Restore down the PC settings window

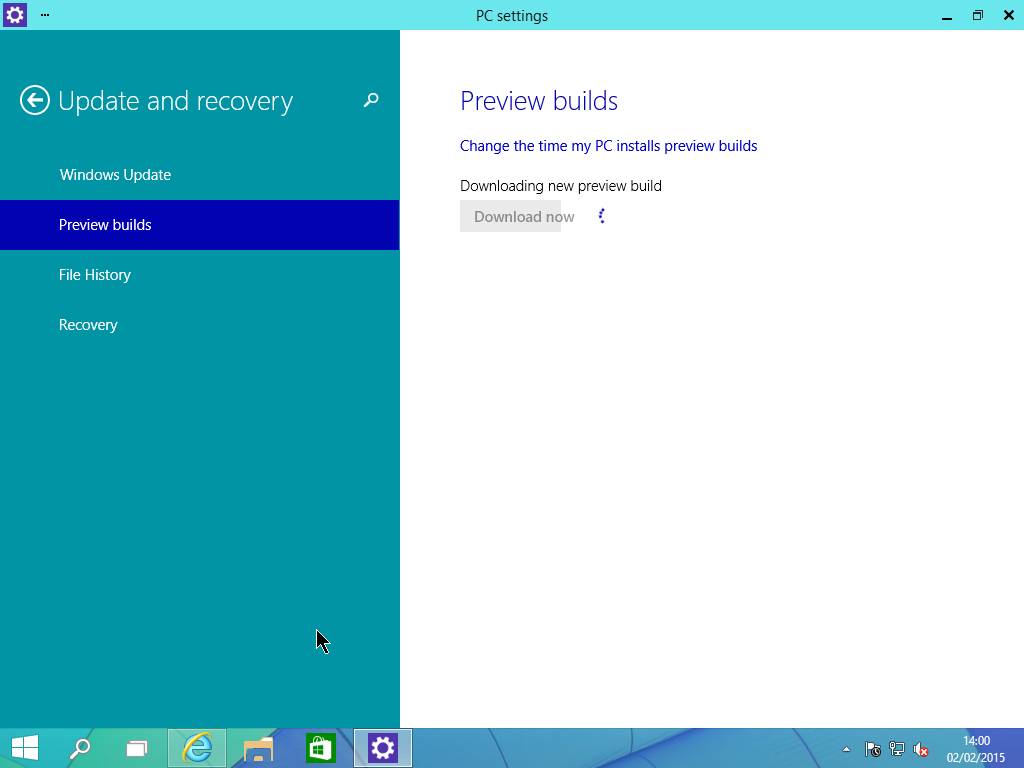point(978,15)
